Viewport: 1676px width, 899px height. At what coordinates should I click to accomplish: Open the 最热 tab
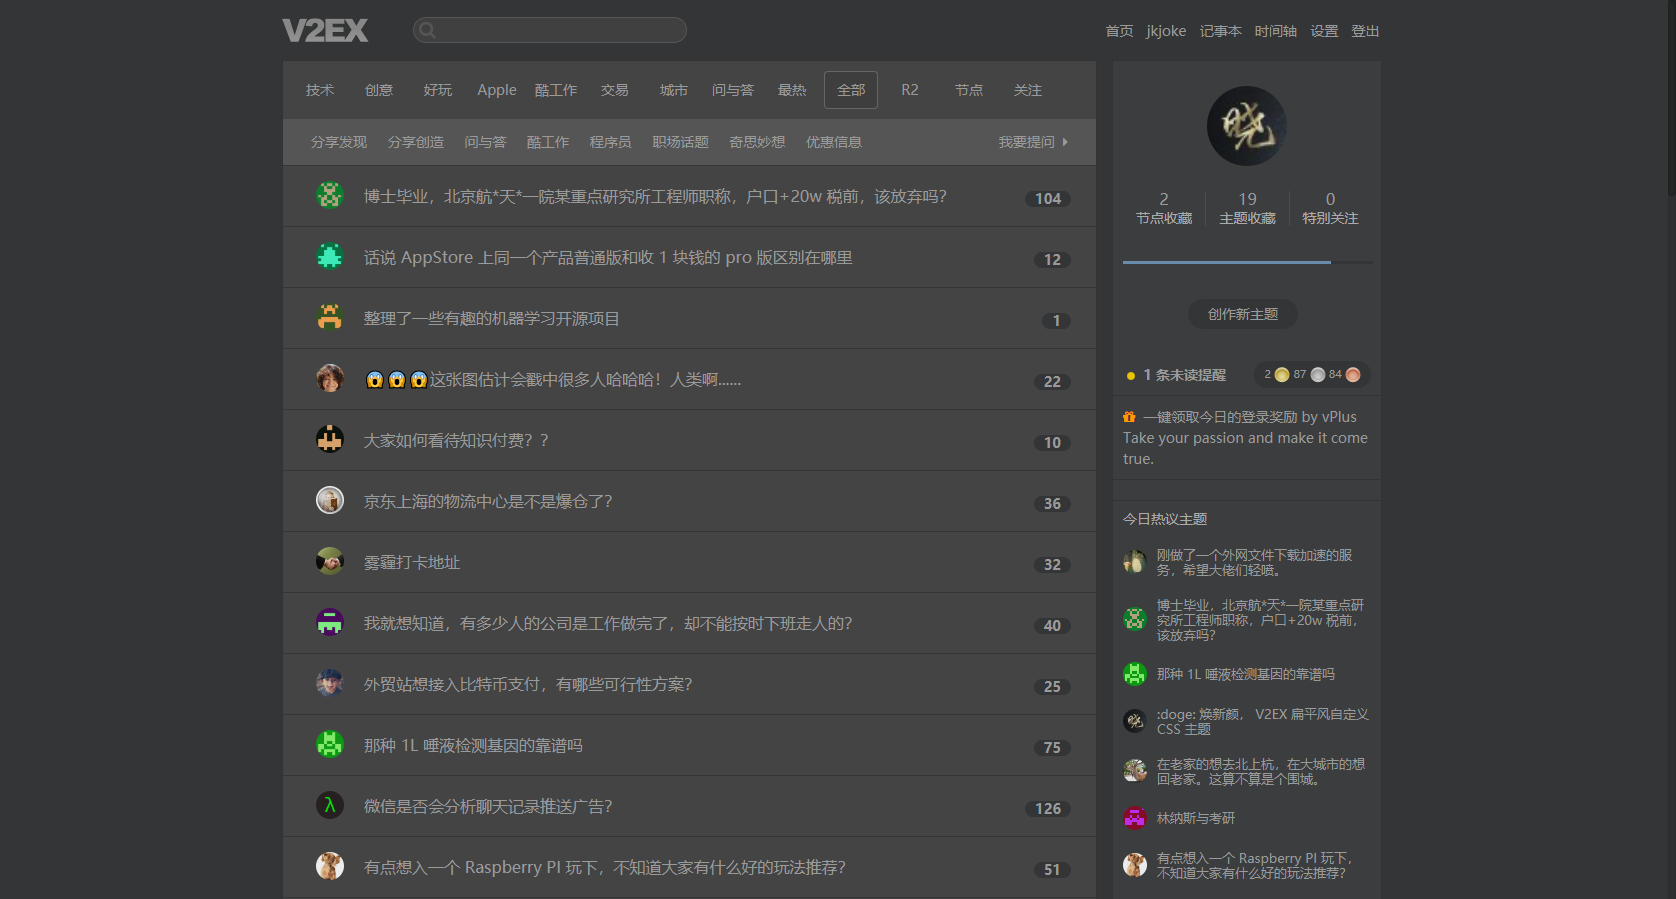tap(792, 90)
